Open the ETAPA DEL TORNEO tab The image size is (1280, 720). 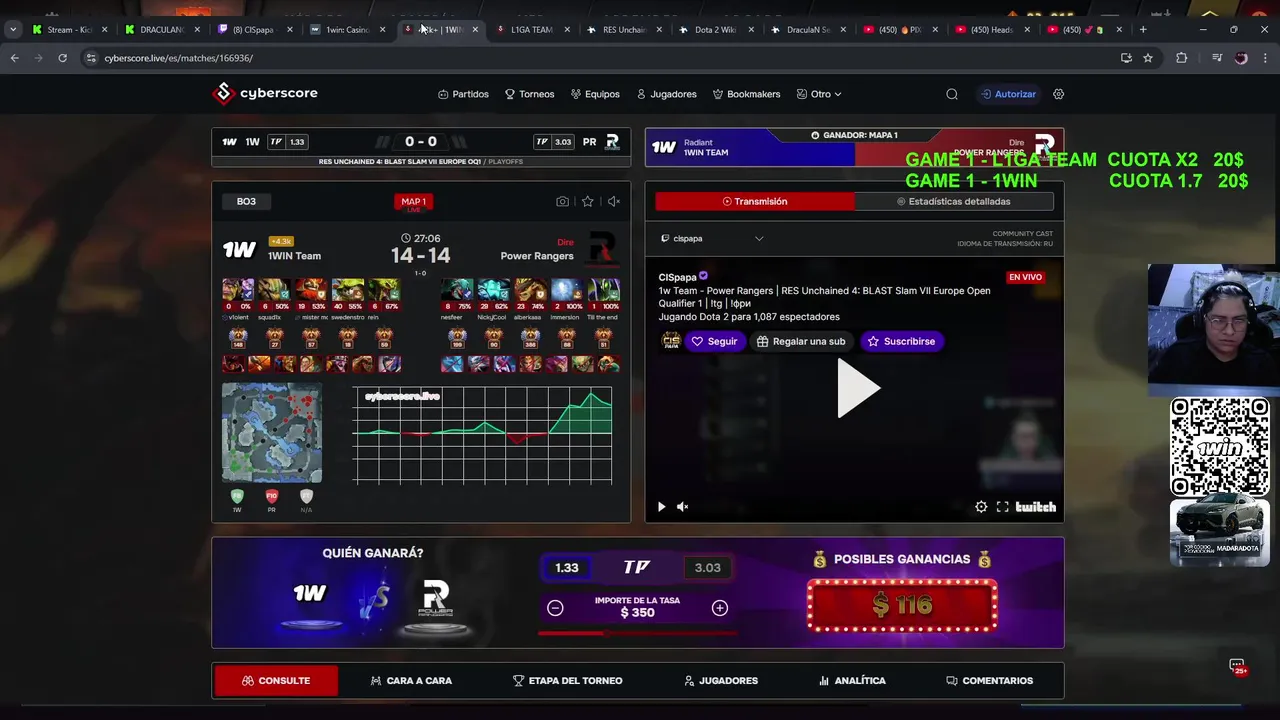coord(567,681)
